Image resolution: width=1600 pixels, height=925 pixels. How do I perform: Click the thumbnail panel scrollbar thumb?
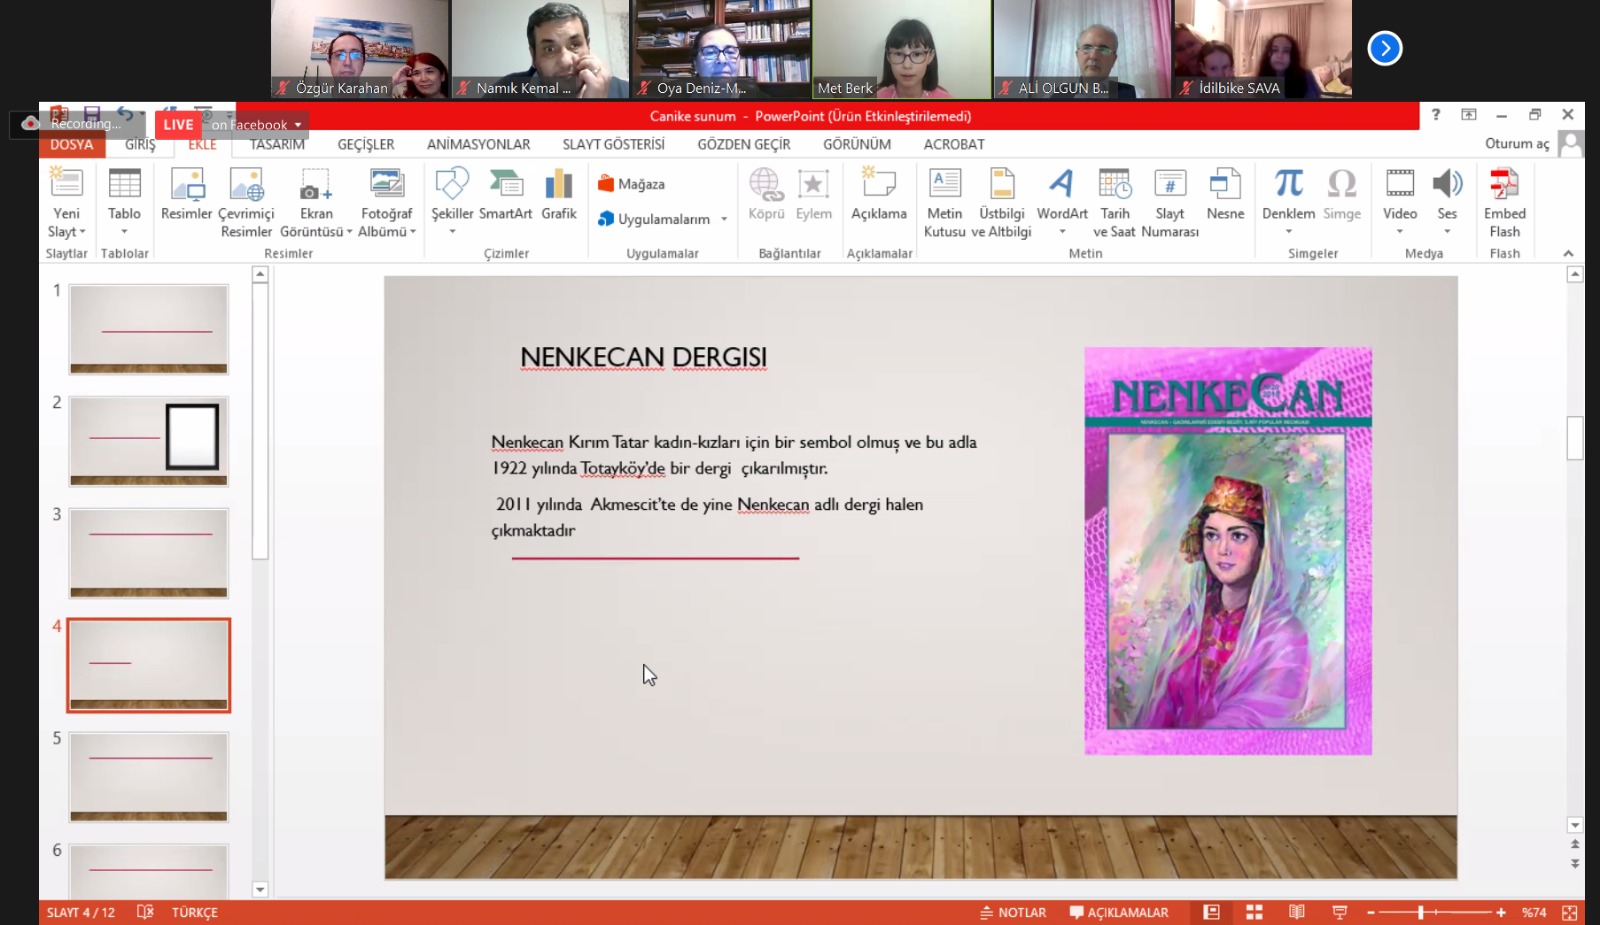point(260,421)
